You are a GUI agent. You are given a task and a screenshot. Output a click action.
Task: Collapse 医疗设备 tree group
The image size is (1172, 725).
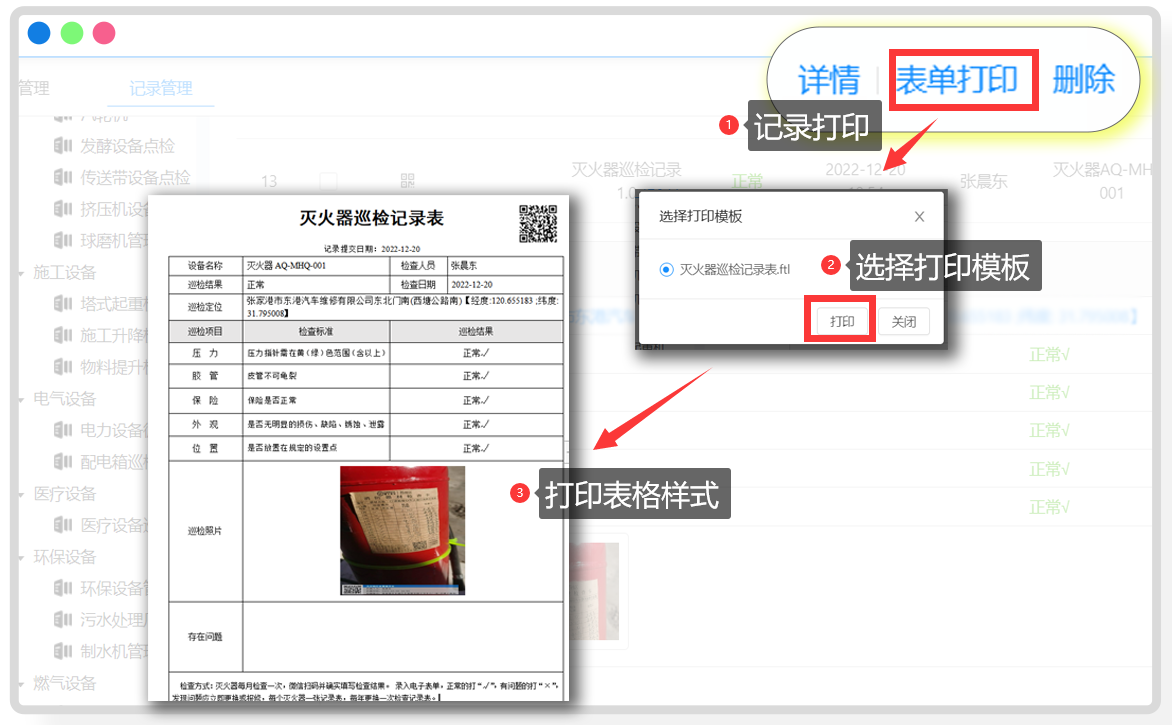tap(22, 495)
